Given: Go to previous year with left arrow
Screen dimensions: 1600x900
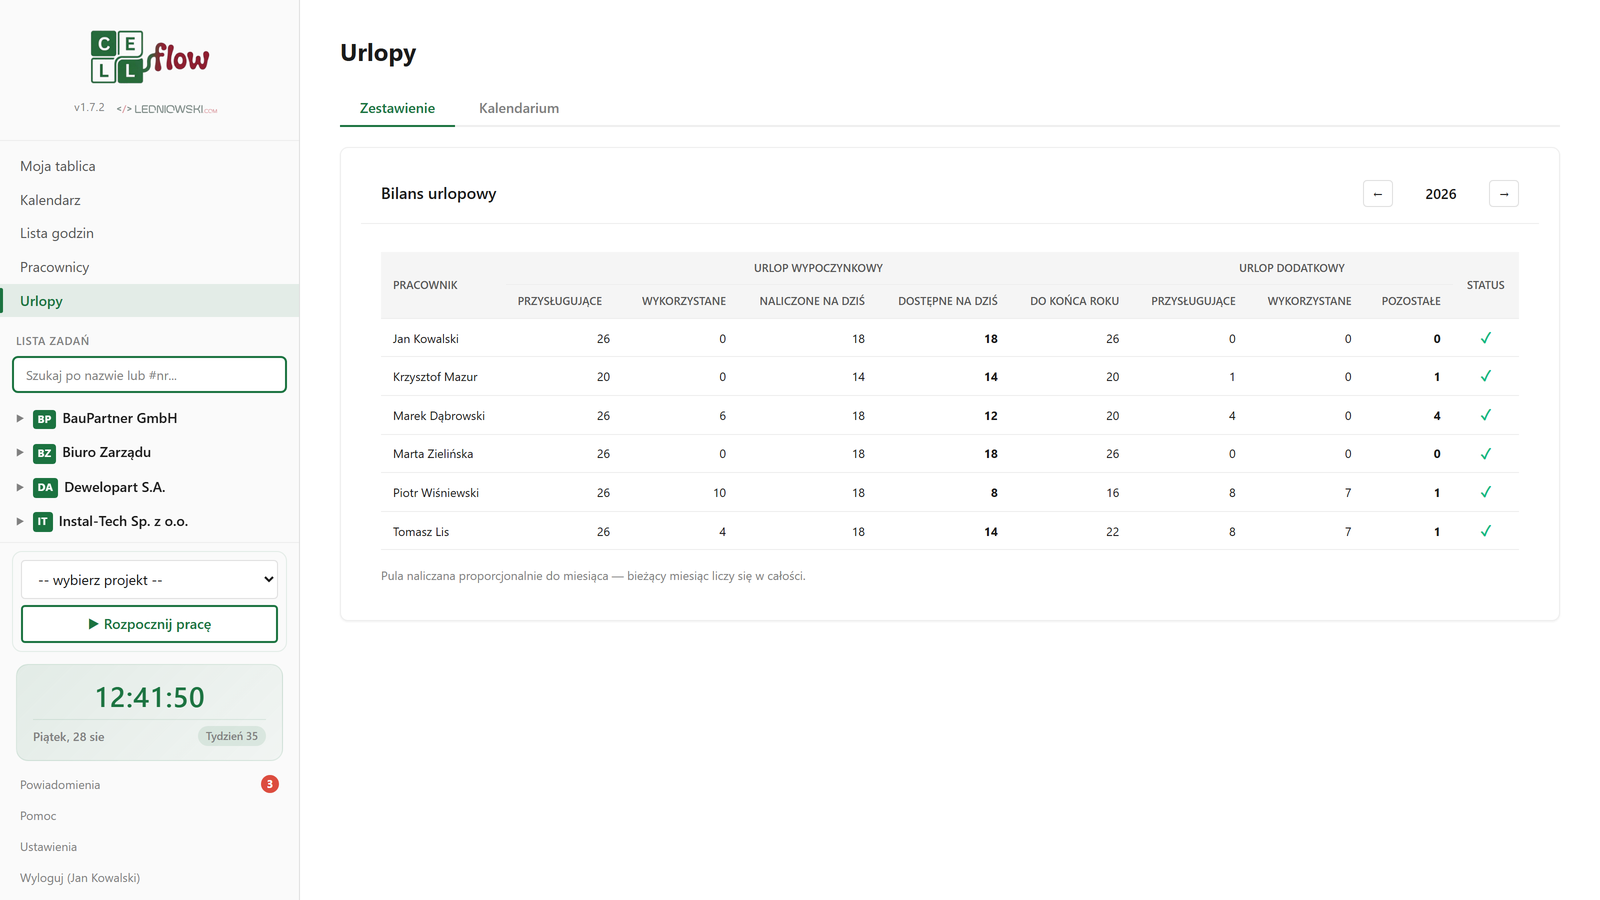Looking at the screenshot, I should 1378,194.
